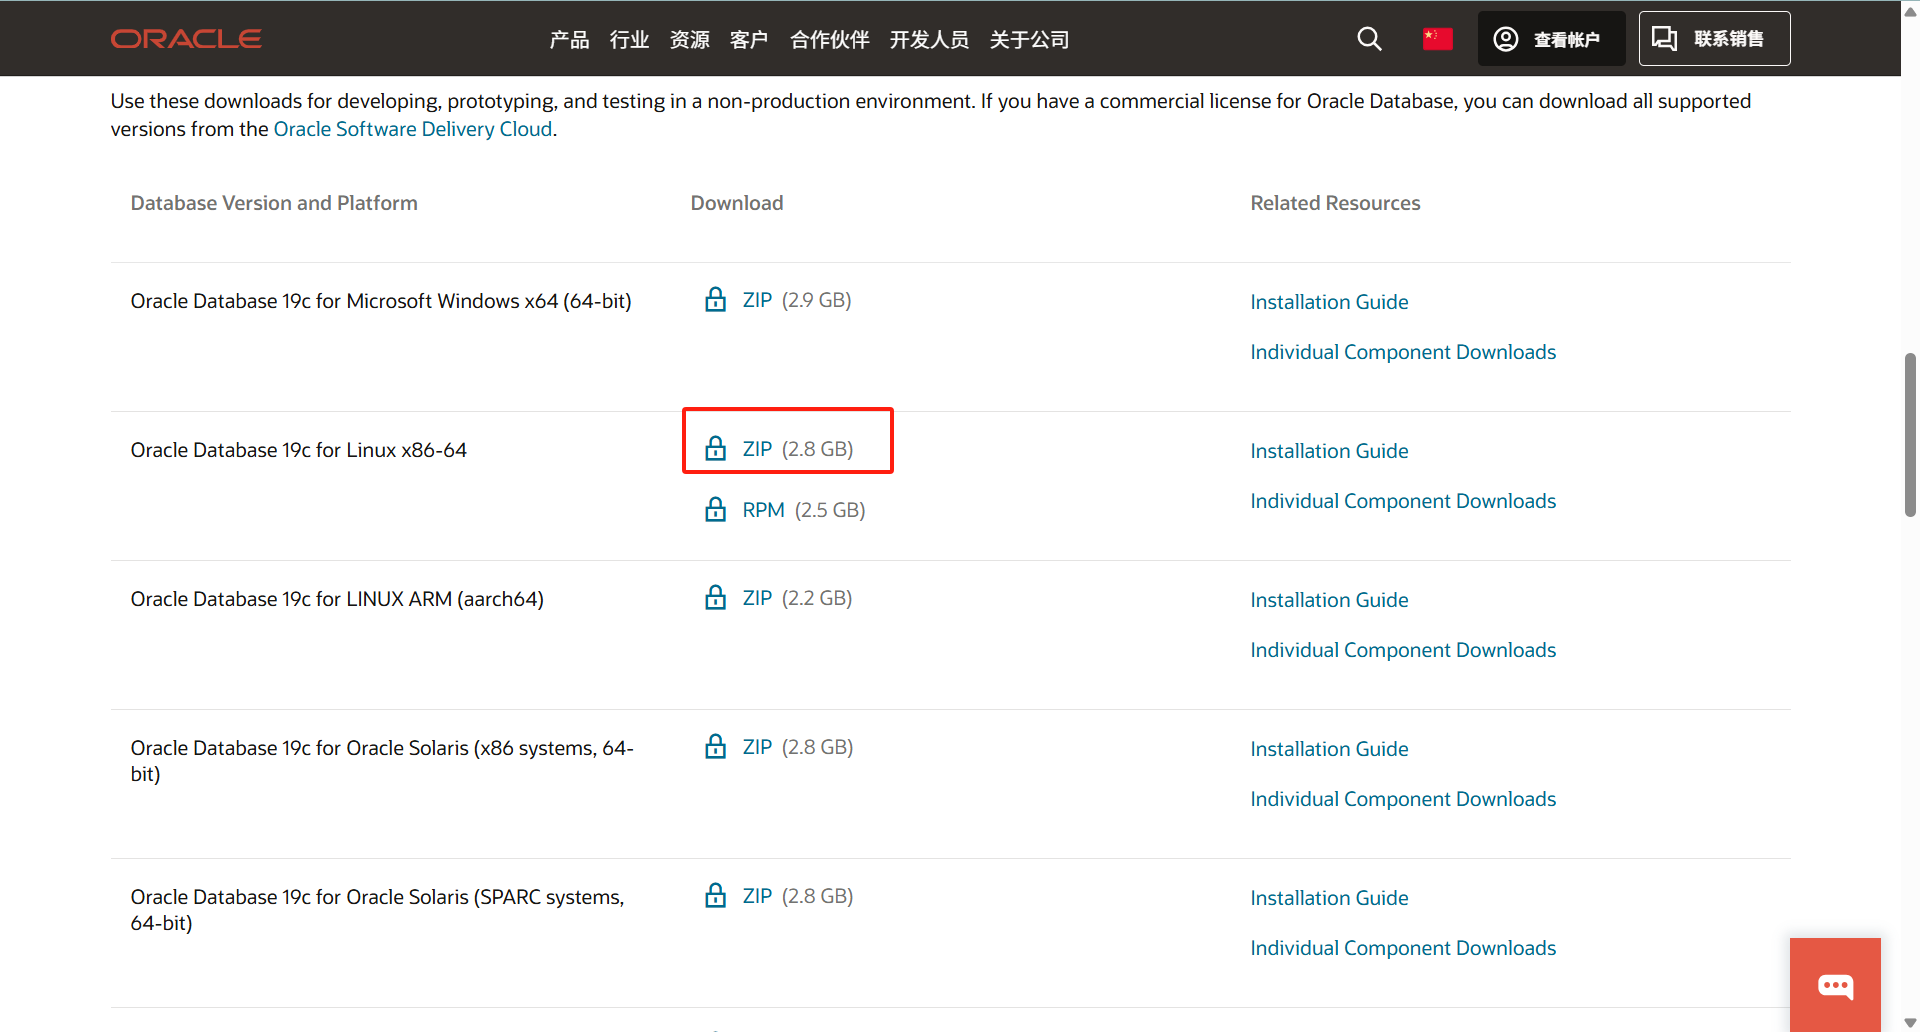
Task: Select 'Oracle Solaris (SPARC systems, 64-bit)' row text
Action: pos(378,910)
